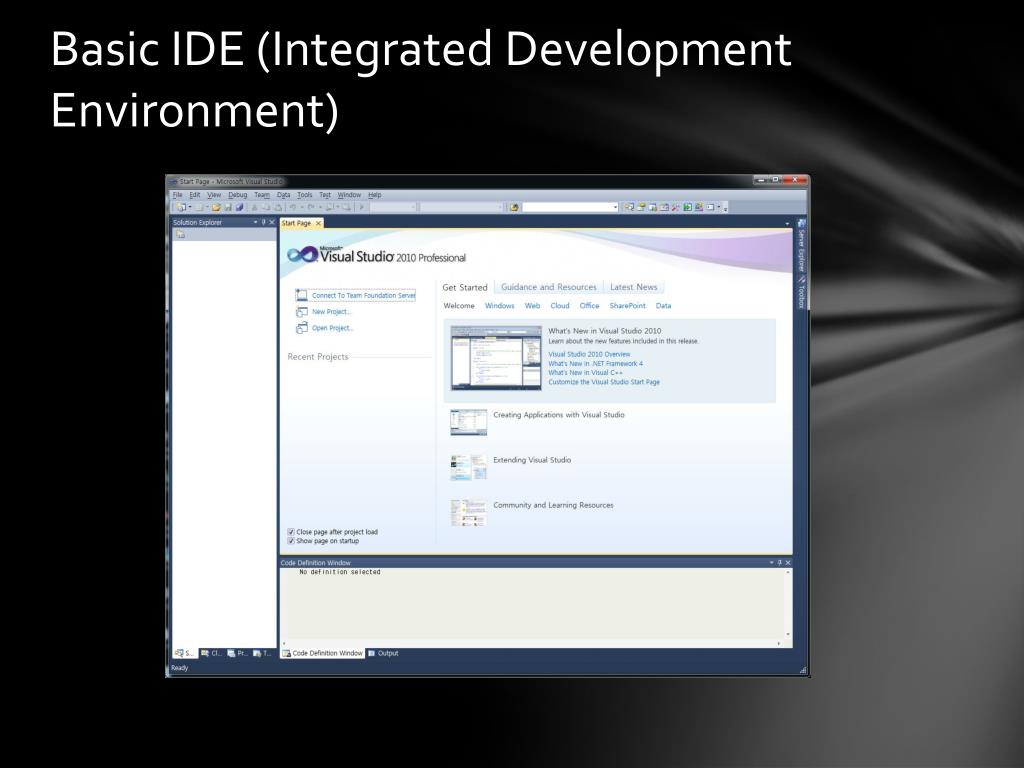Toggle Close page after project load checkbox
Screen dimensions: 1024x768
tap(291, 532)
